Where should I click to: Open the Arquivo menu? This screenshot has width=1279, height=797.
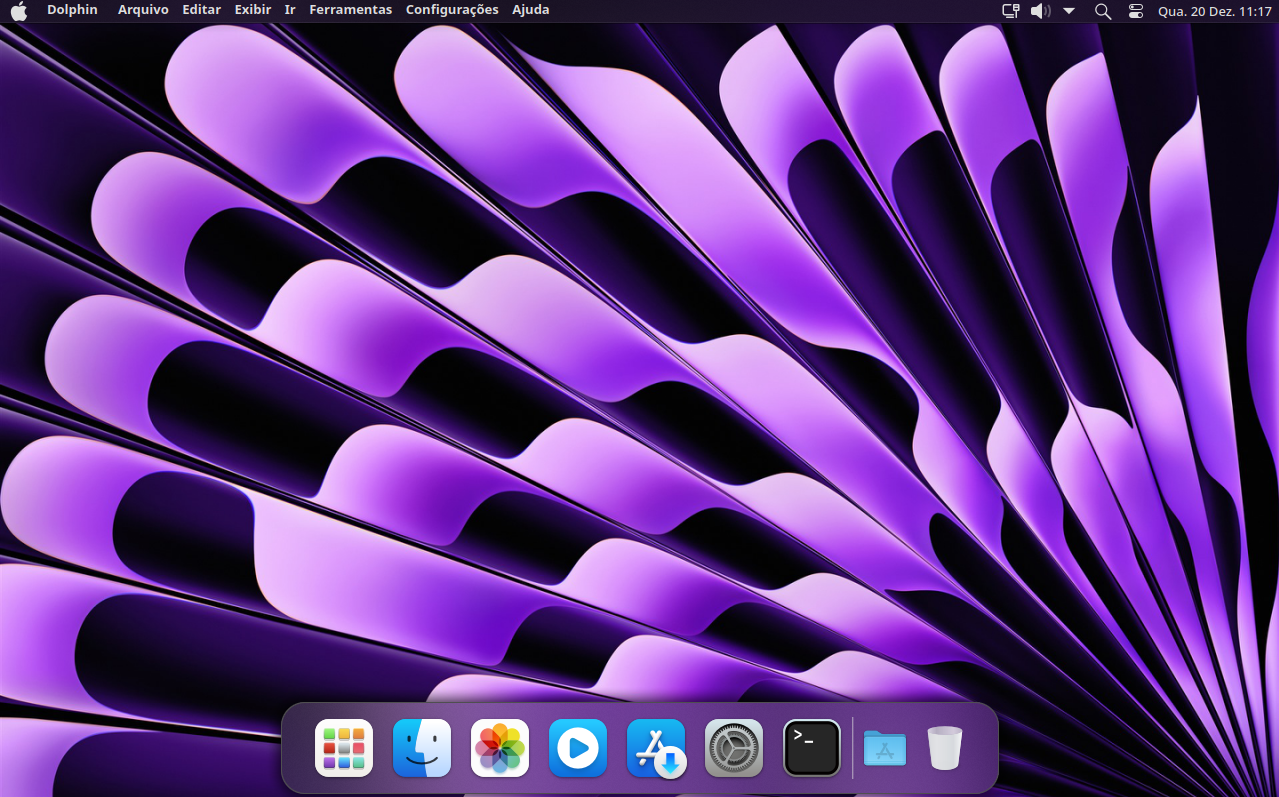click(x=143, y=10)
